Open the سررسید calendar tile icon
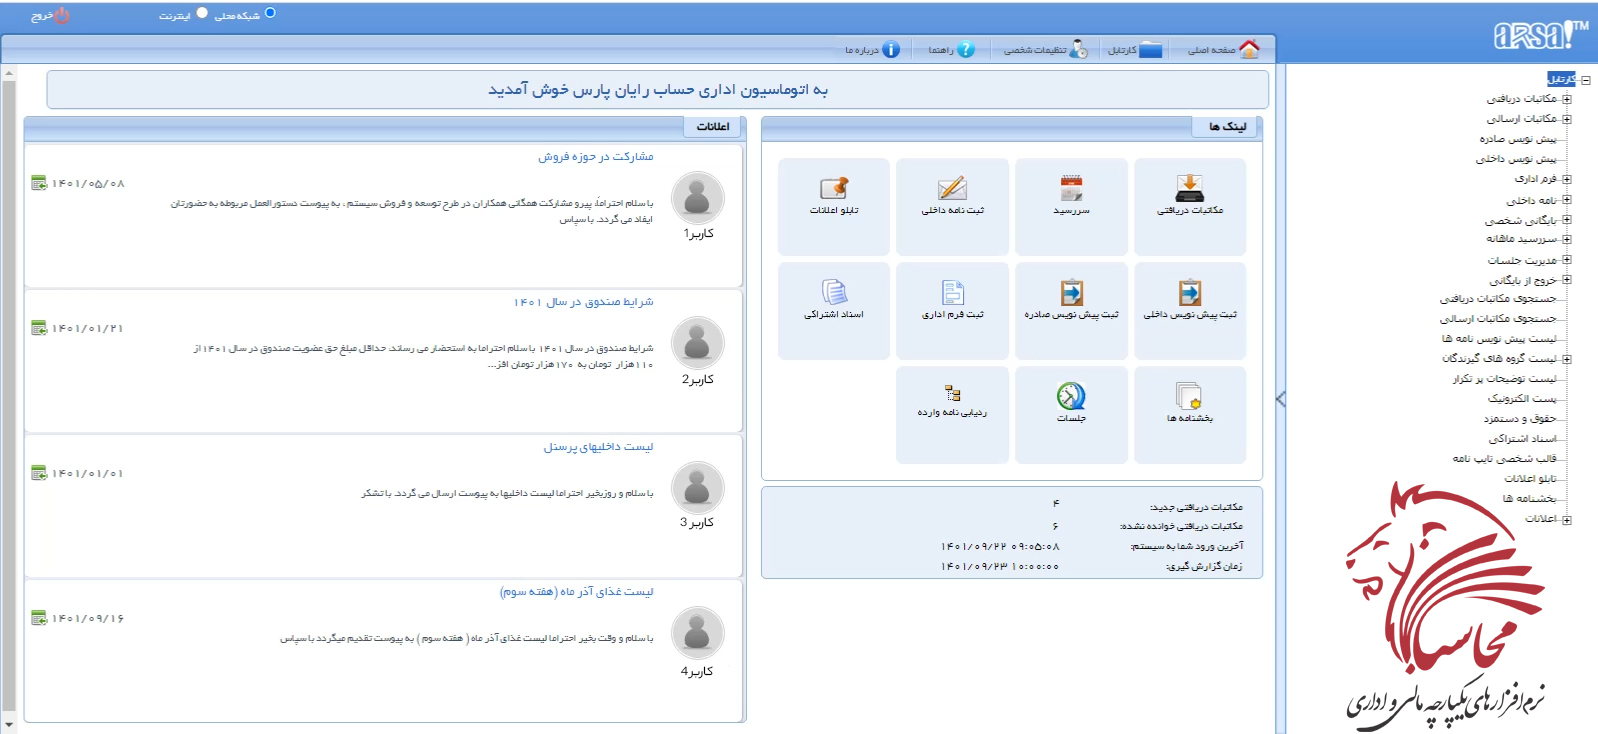 (1071, 188)
